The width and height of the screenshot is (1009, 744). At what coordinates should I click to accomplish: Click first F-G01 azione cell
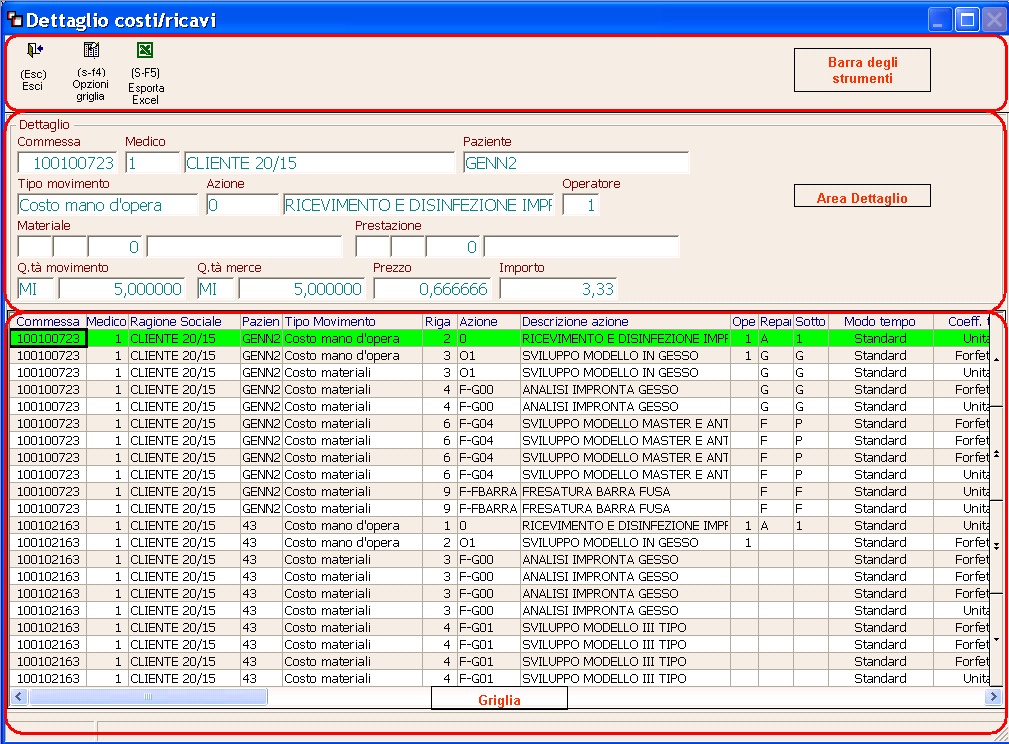[488, 628]
